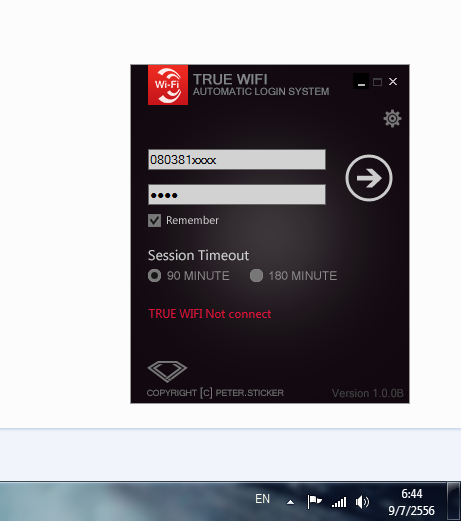Click the phone number username field
This screenshot has width=461, height=521.
pyautogui.click(x=237, y=159)
